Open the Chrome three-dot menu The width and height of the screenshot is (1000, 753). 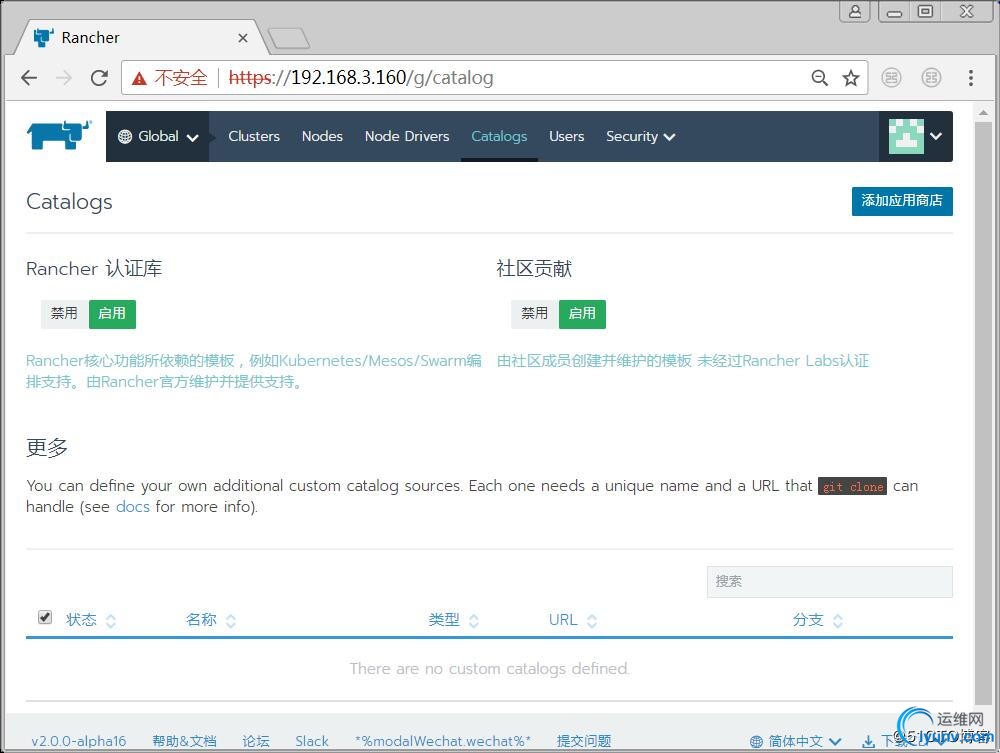click(971, 78)
